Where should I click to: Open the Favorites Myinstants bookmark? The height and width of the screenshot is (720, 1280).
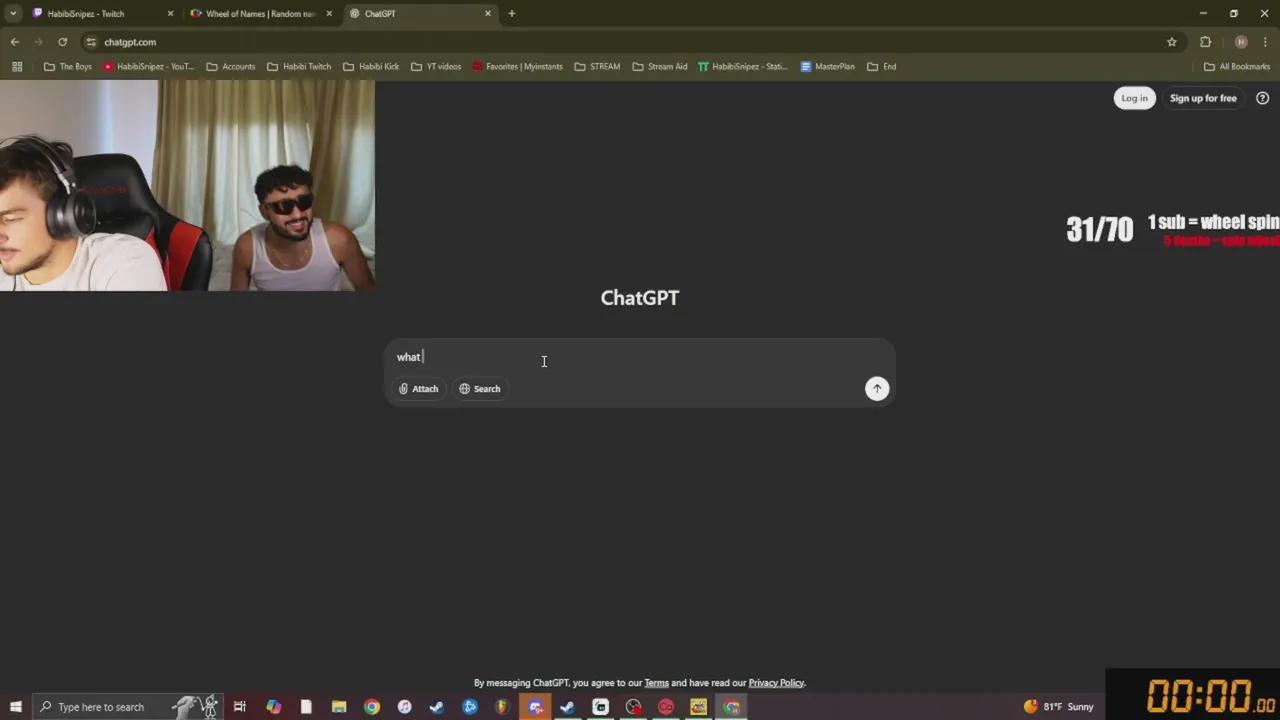click(x=517, y=67)
